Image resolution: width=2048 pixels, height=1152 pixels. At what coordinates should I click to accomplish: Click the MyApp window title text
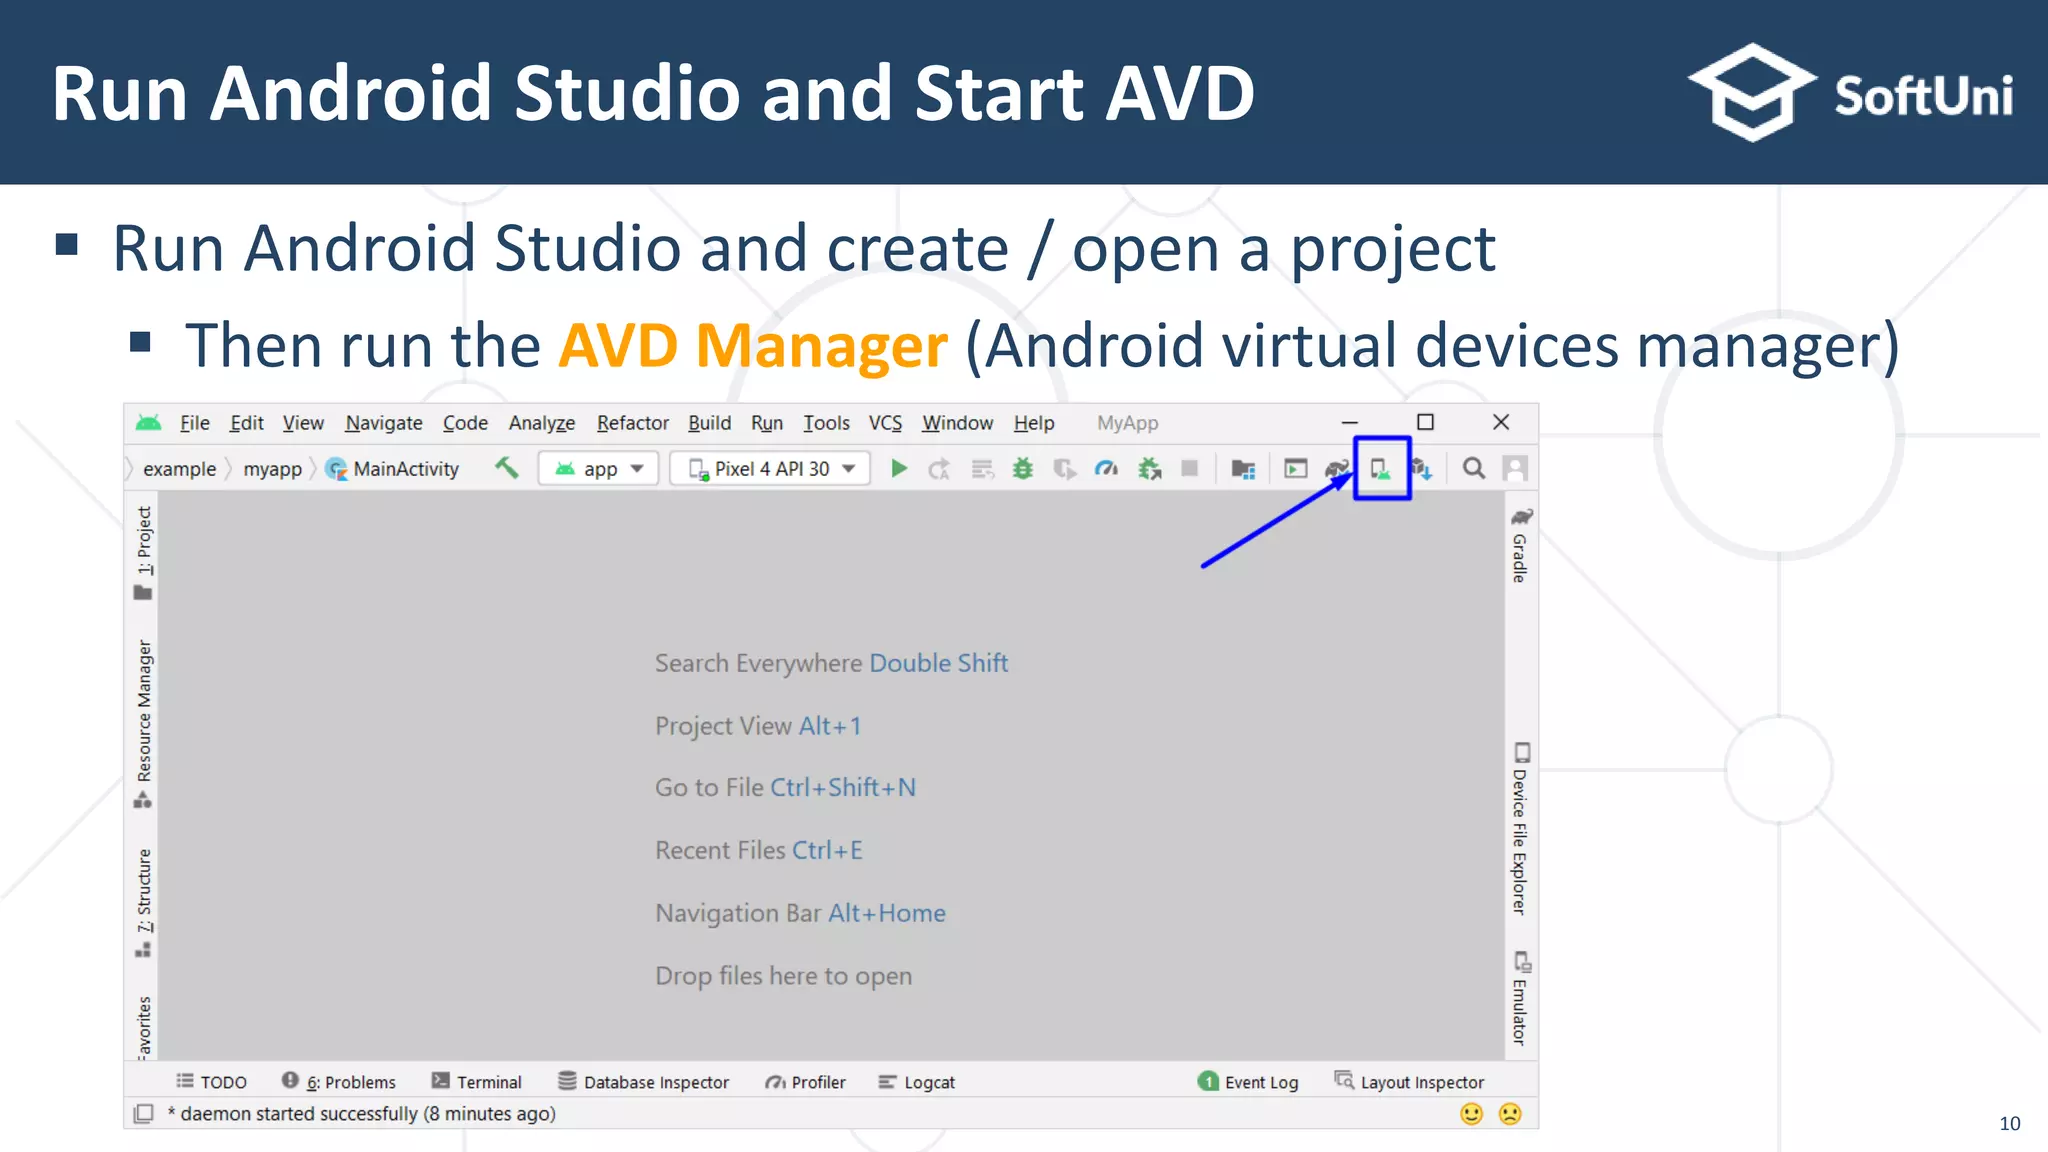[x=1127, y=423]
